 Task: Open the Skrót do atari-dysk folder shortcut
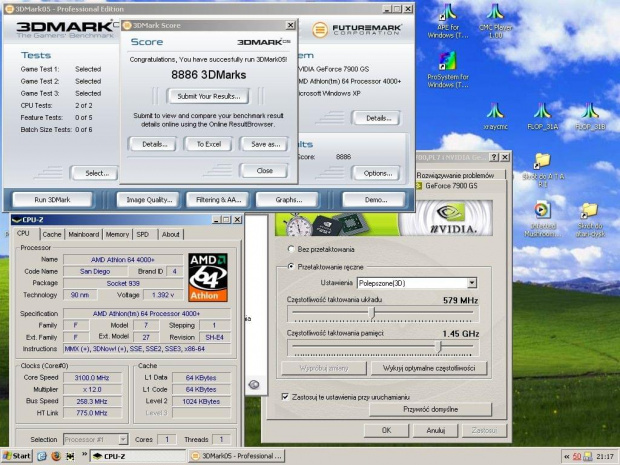(590, 219)
